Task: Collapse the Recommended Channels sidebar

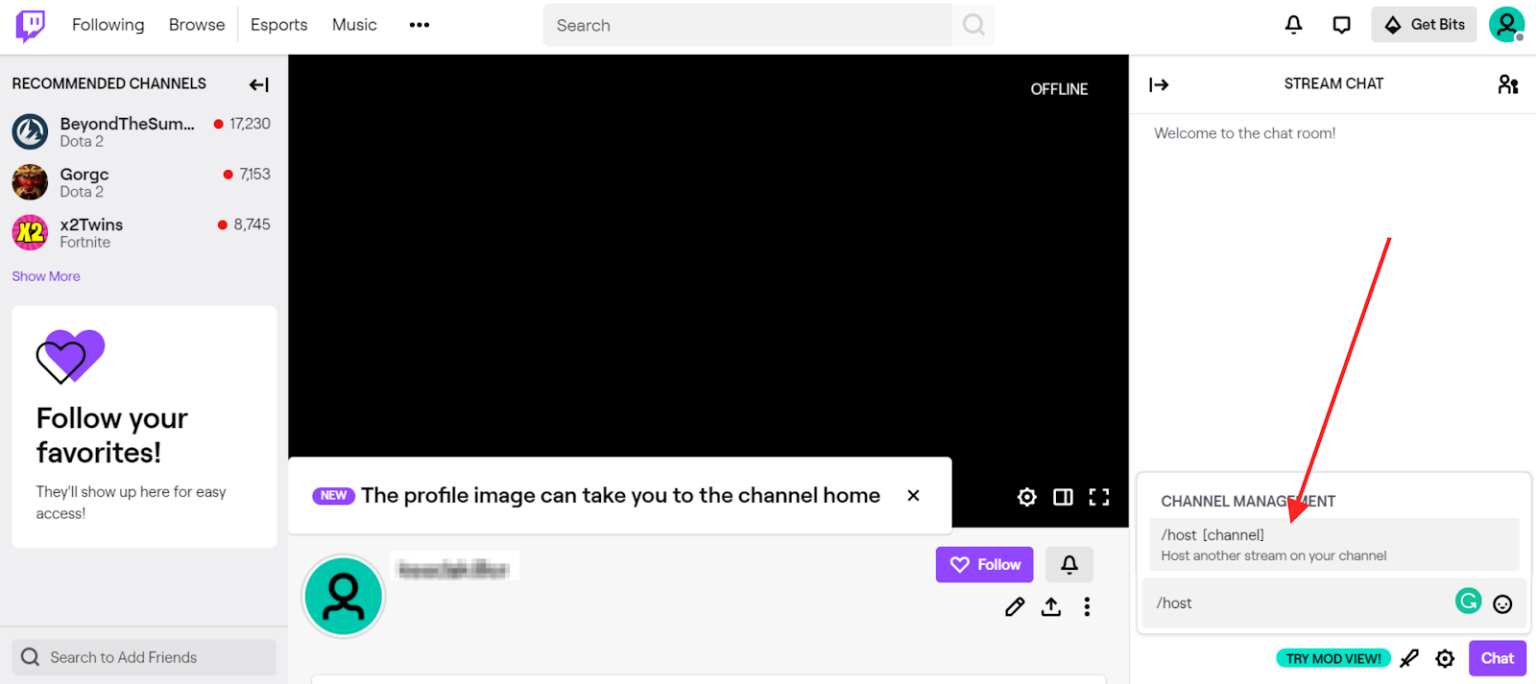Action: [259, 85]
